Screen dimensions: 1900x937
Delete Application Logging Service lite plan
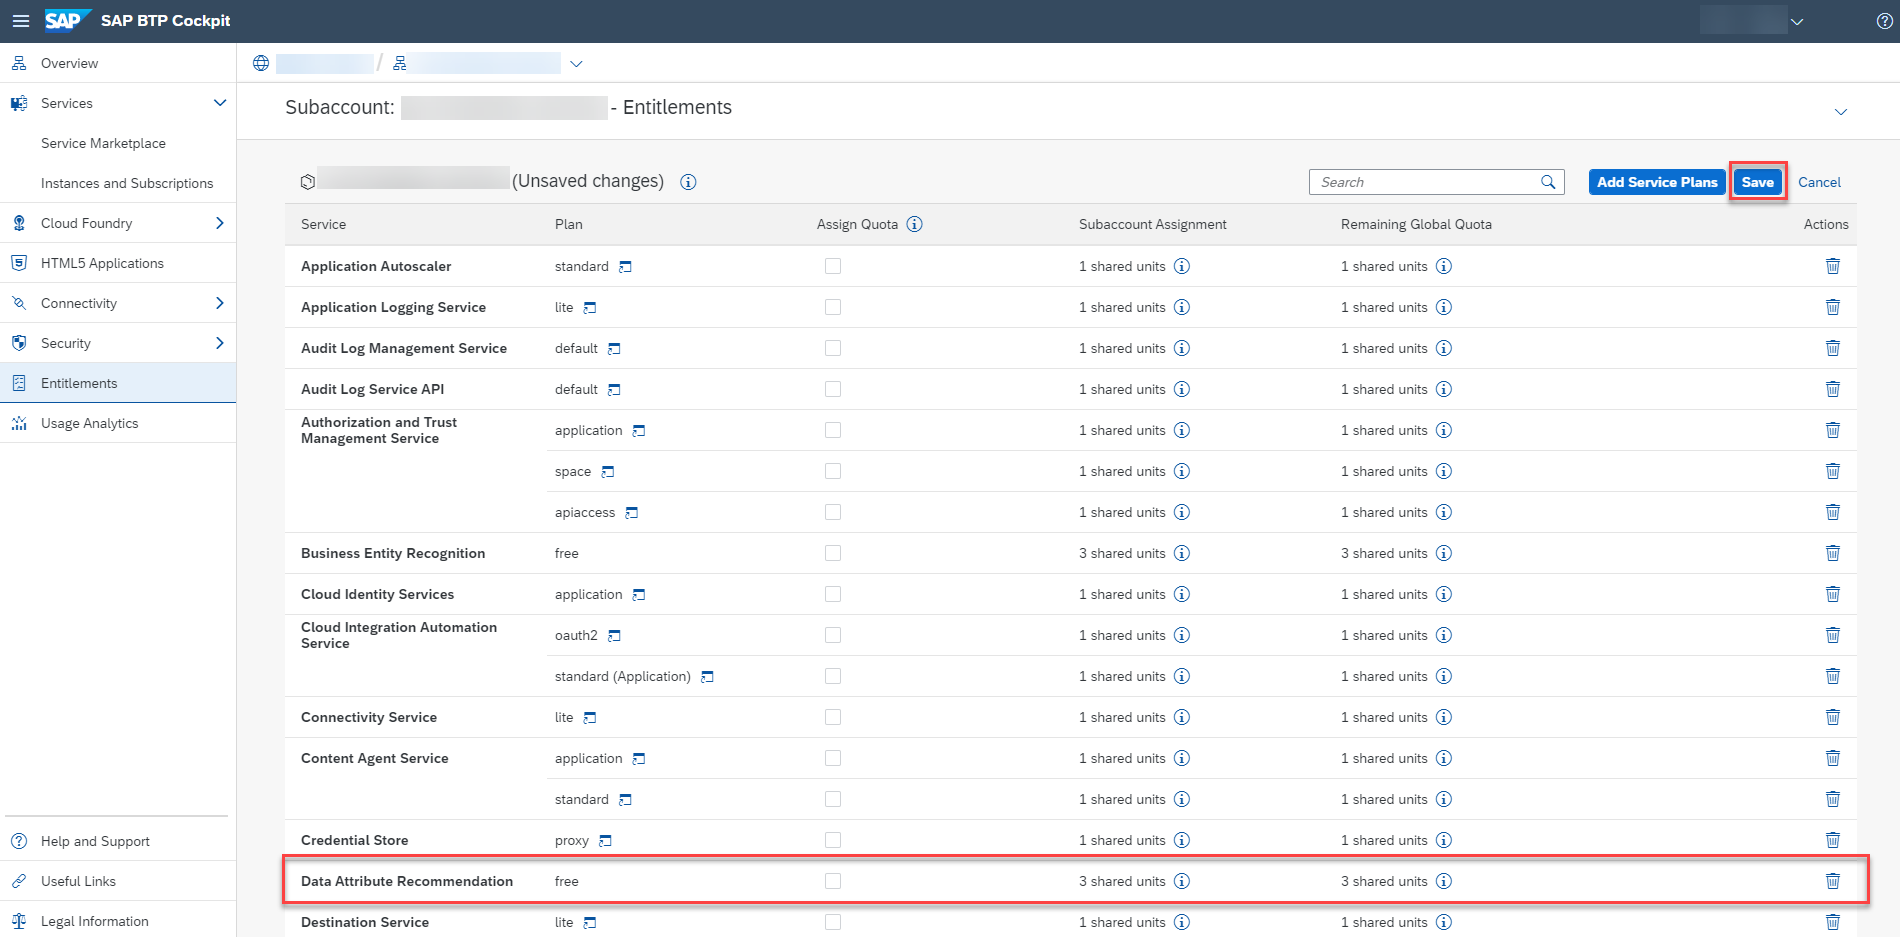point(1833,307)
